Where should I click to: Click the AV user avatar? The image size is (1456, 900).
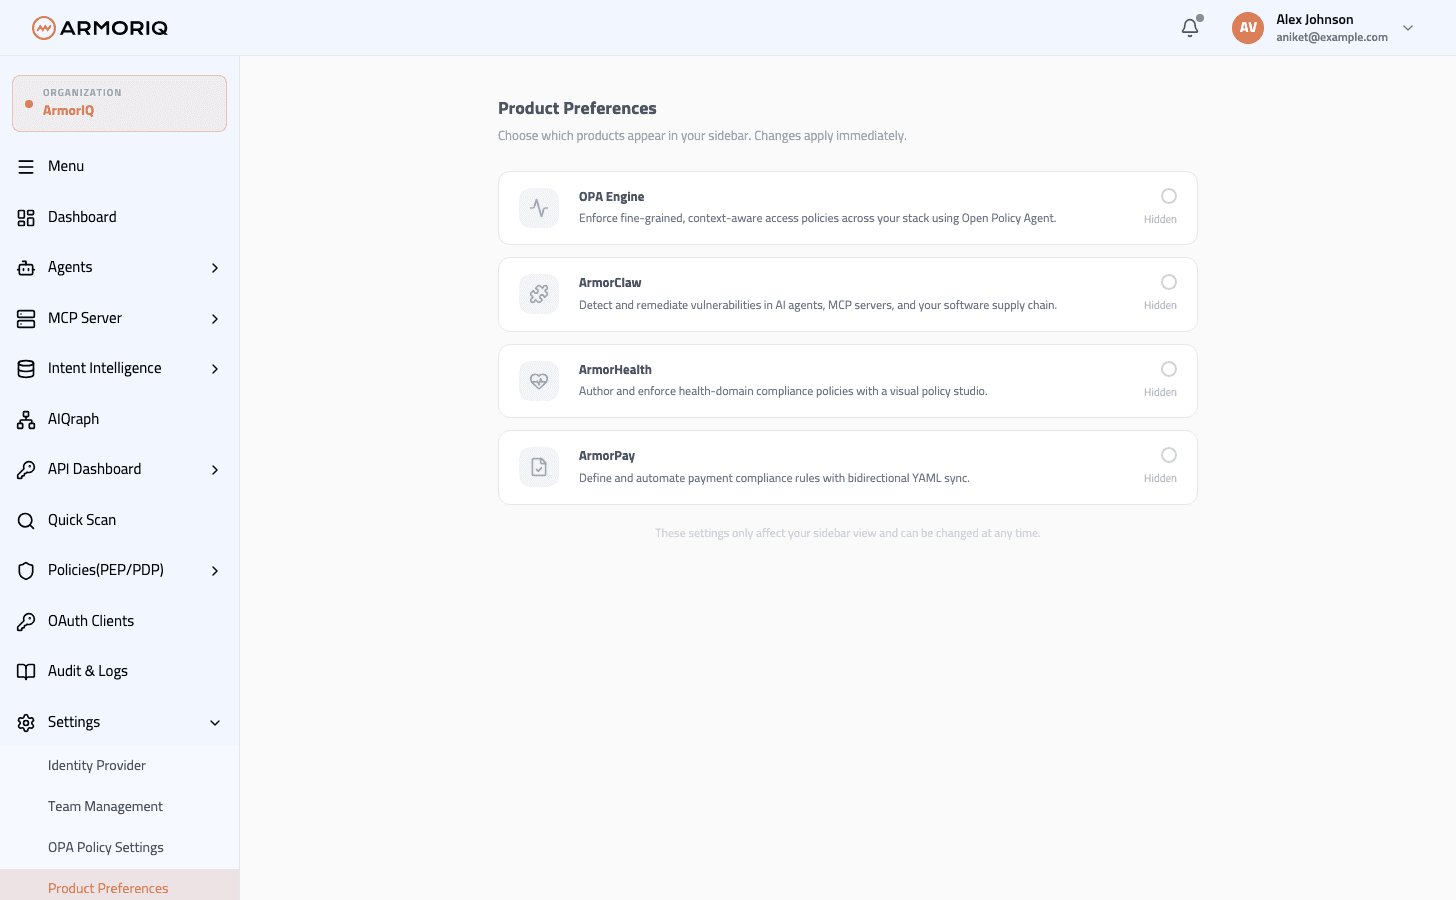point(1248,28)
